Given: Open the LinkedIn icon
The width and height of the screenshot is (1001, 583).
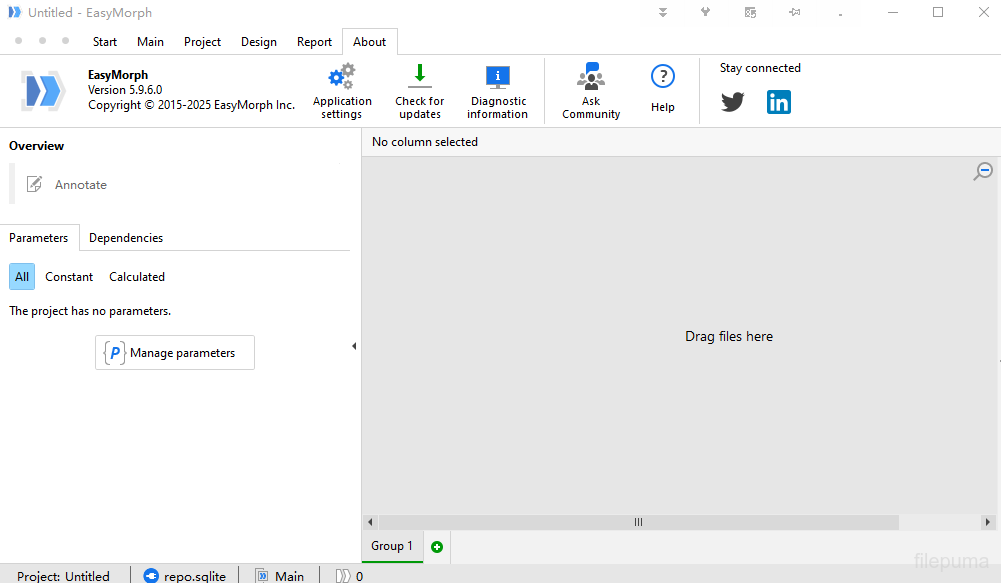Looking at the screenshot, I should (779, 102).
